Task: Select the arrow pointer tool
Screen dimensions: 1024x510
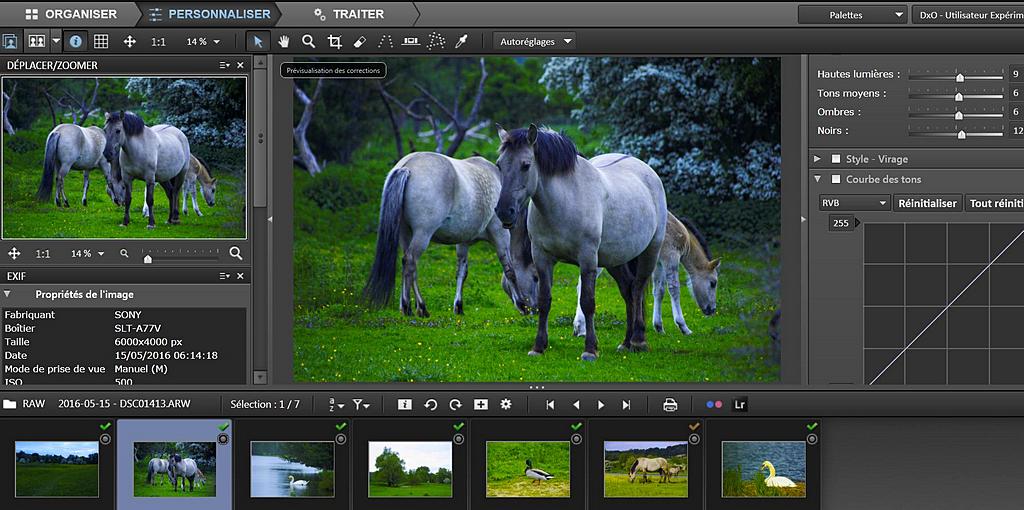Action: pyautogui.click(x=258, y=42)
